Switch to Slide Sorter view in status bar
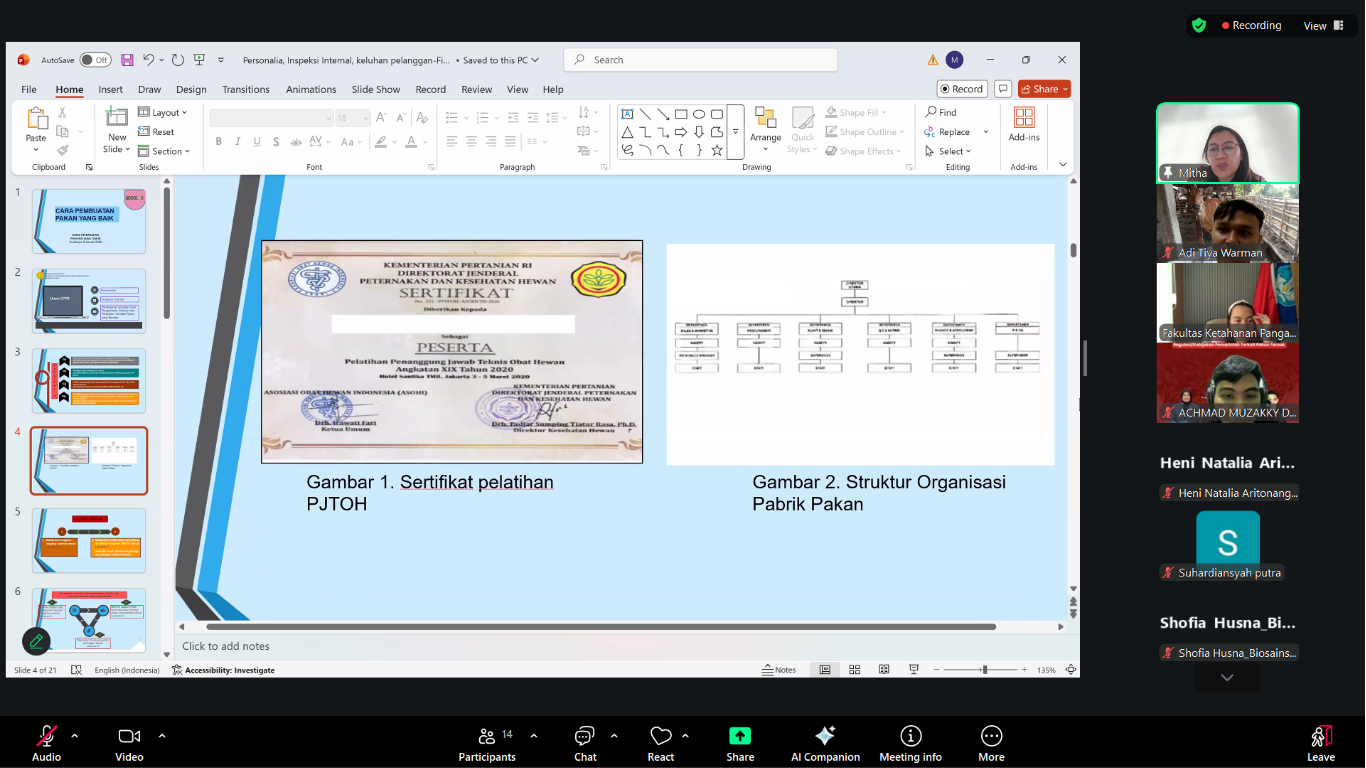1366x768 pixels. [854, 670]
